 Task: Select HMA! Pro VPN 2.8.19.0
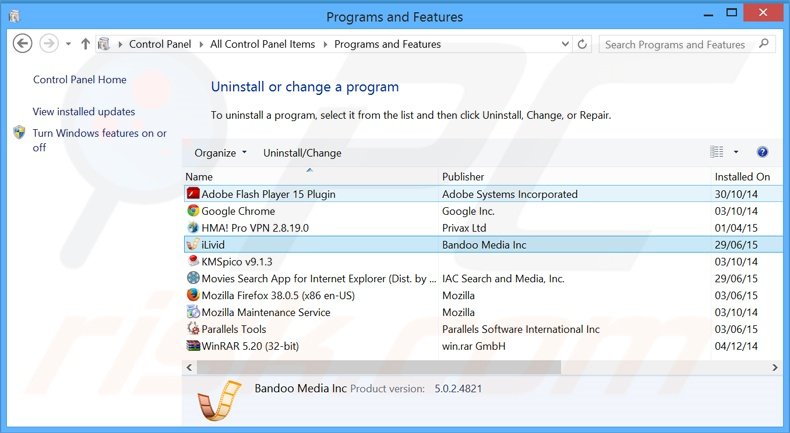(483, 227)
